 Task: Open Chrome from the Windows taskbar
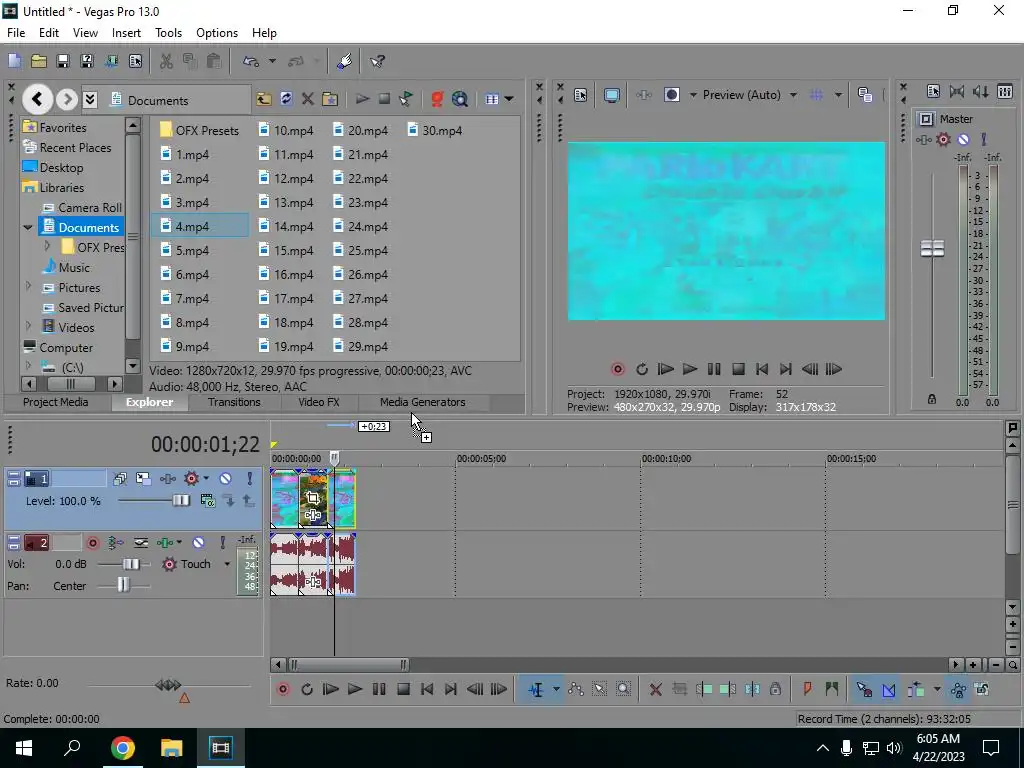pos(122,748)
